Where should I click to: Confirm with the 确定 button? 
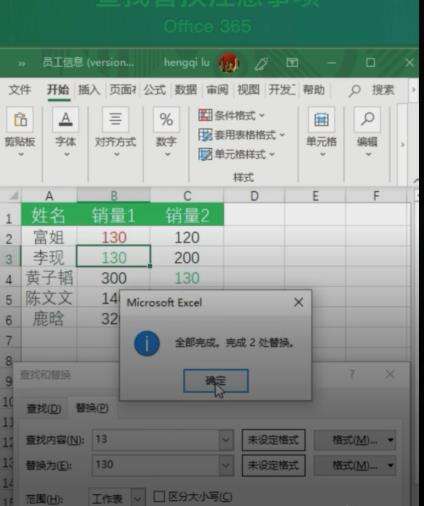pyautogui.click(x=216, y=380)
